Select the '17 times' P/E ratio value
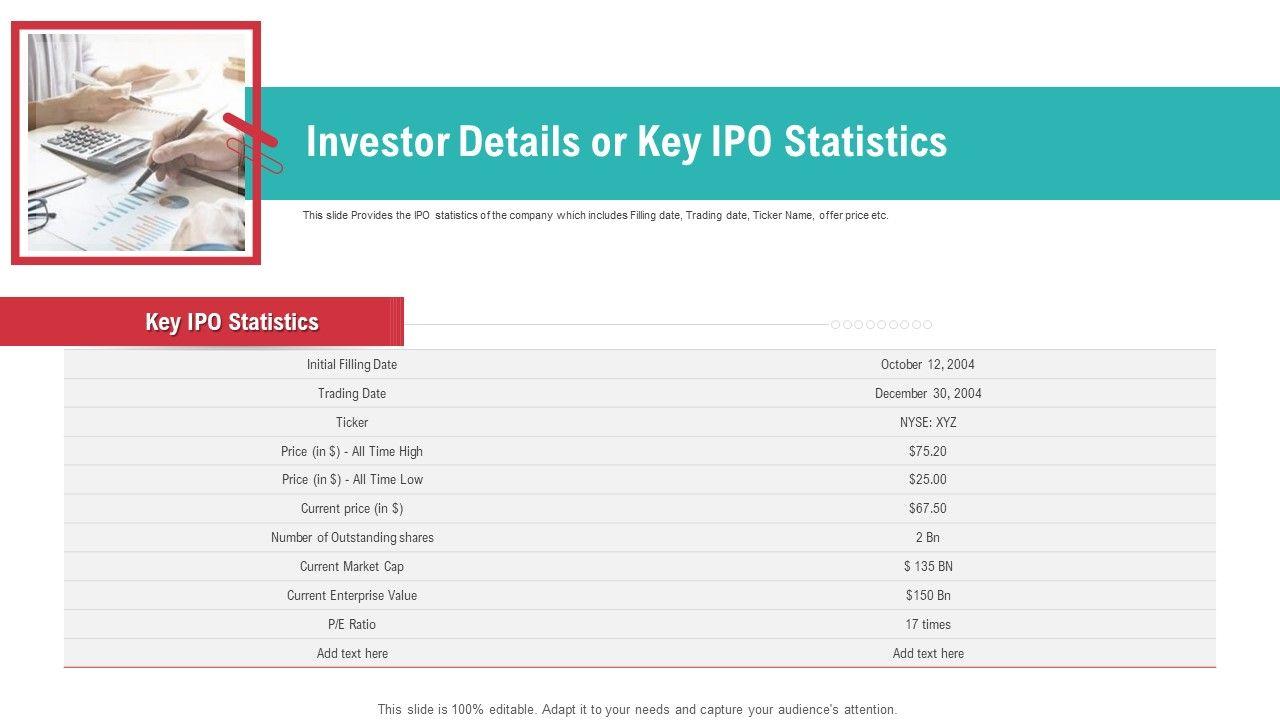This screenshot has width=1280, height=720. pyautogui.click(x=927, y=625)
